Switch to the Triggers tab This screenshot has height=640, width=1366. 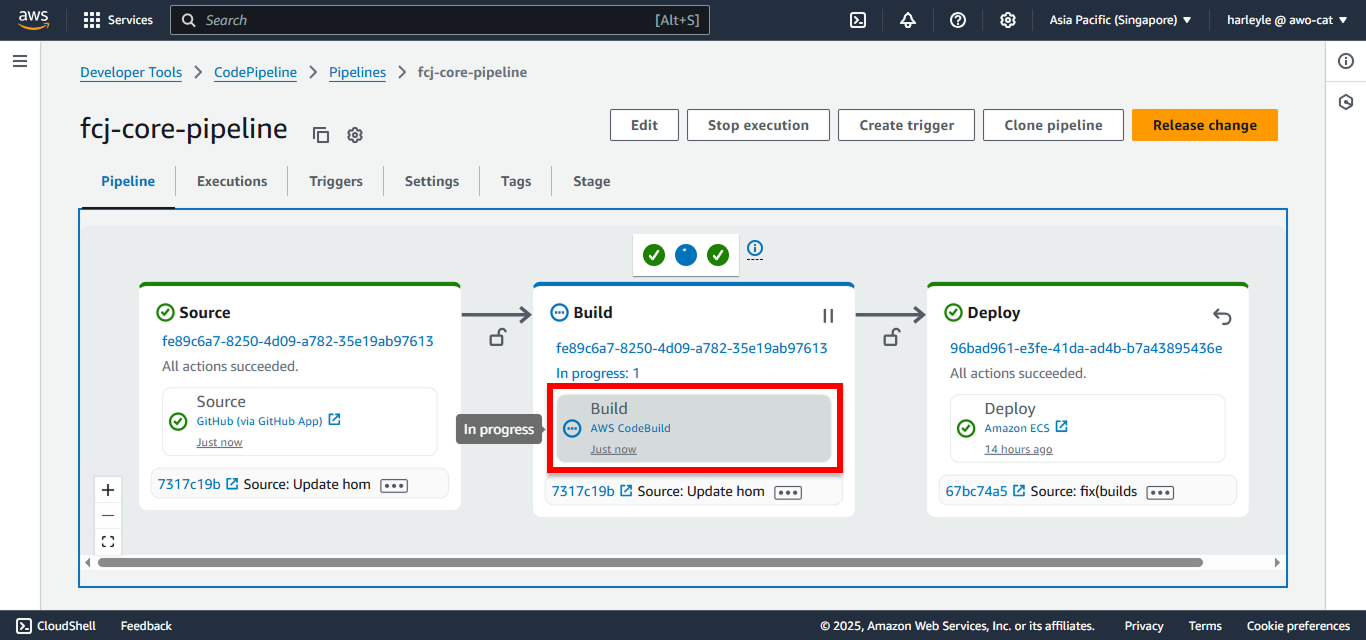(336, 181)
